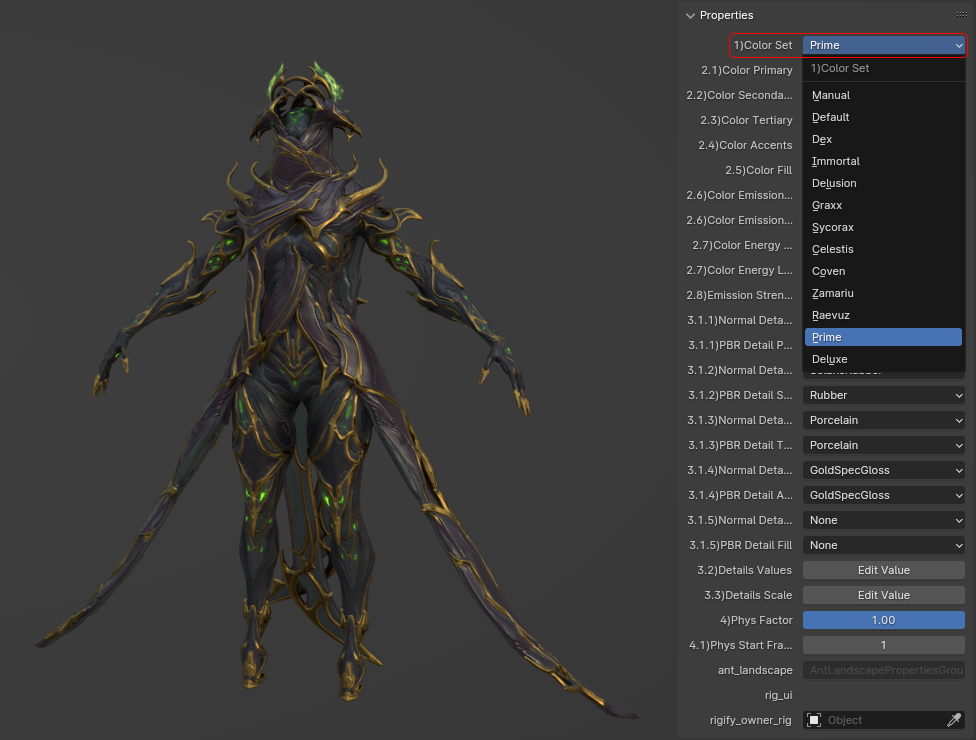Click the 2.4)Color Accents label
The width and height of the screenshot is (976, 740).
tap(745, 145)
